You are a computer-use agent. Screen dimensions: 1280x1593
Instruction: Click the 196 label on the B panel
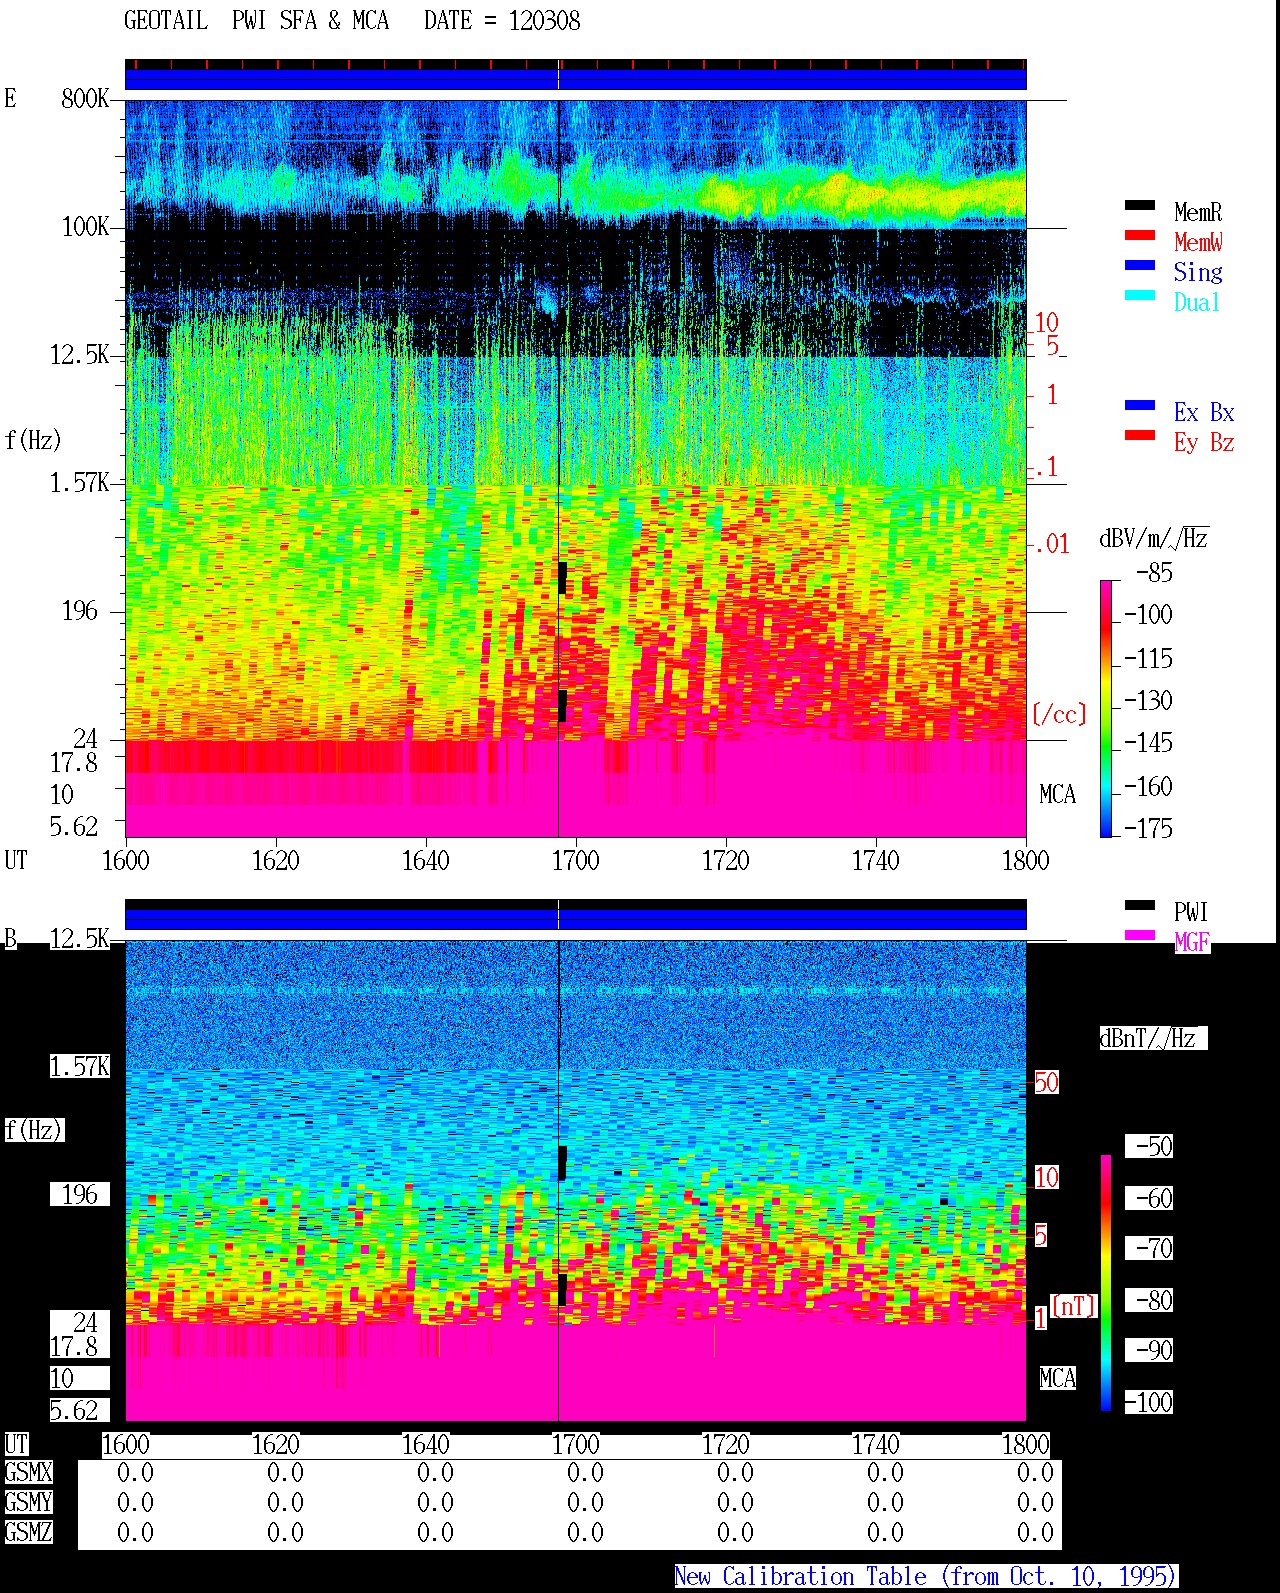(80, 1194)
